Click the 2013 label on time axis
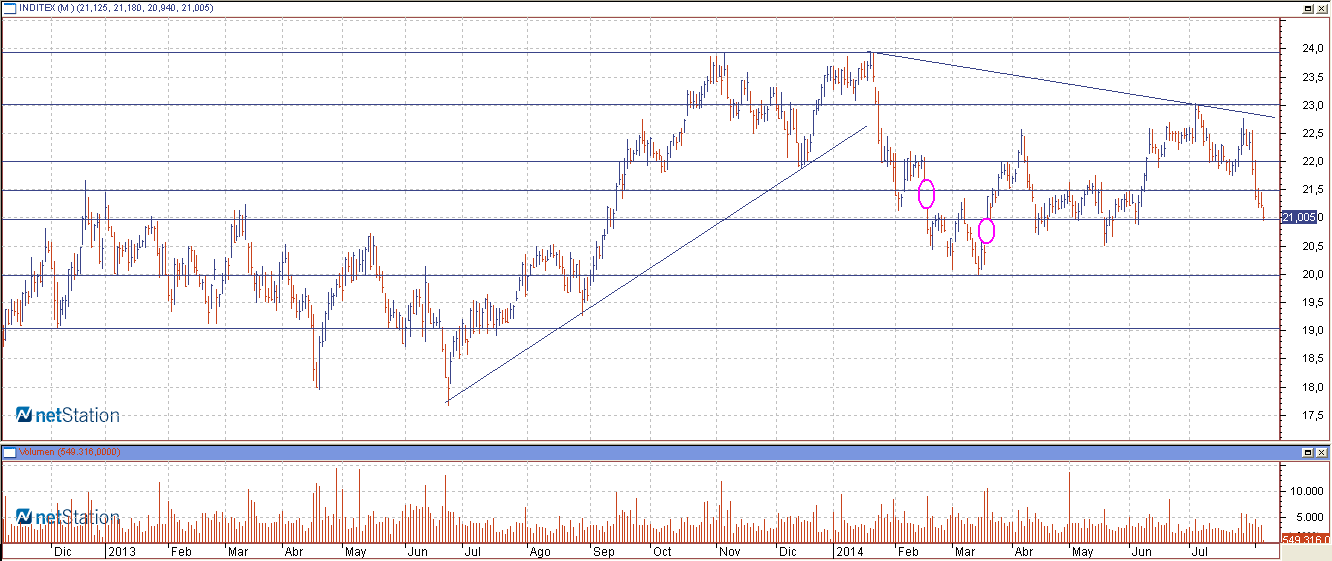This screenshot has width=1332, height=561. 121,551
